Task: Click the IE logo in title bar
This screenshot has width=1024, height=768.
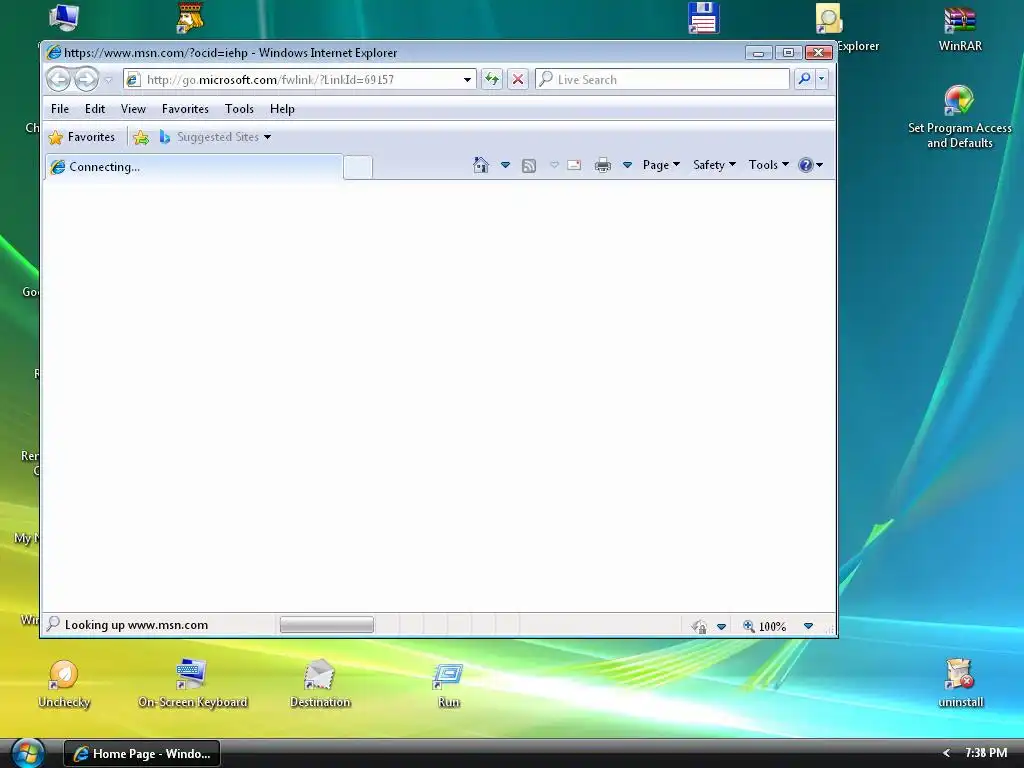Action: 54,52
